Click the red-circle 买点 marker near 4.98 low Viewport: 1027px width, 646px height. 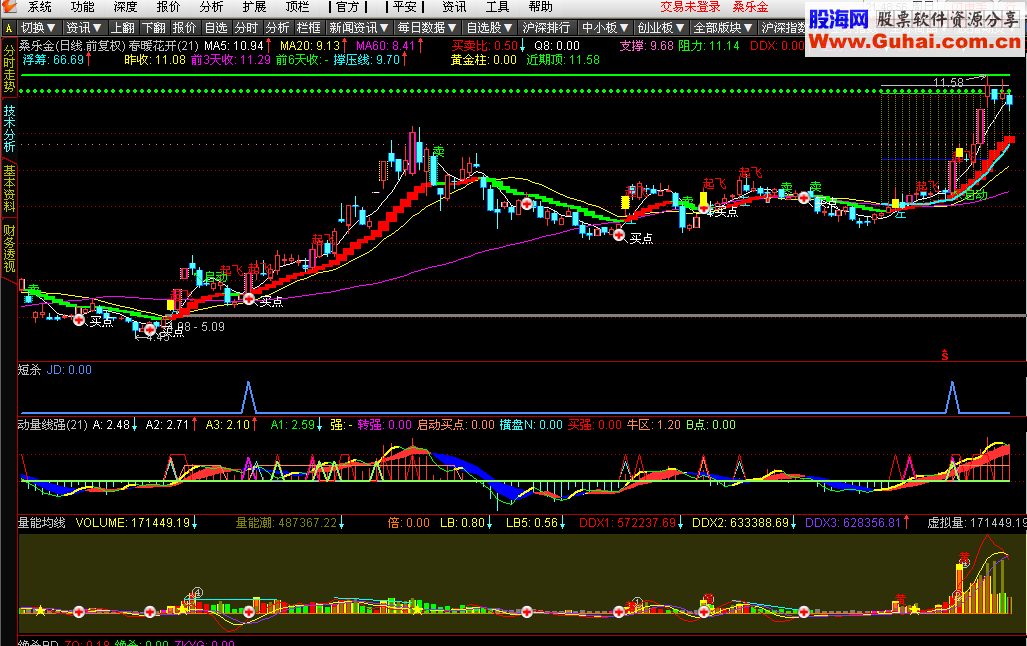tap(149, 330)
